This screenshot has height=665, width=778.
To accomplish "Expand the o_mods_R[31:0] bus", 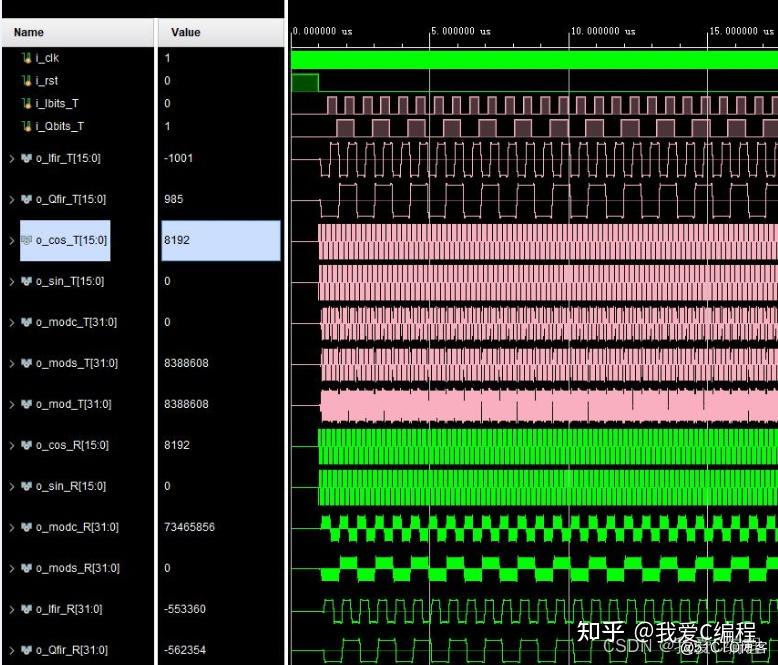I will (12, 569).
